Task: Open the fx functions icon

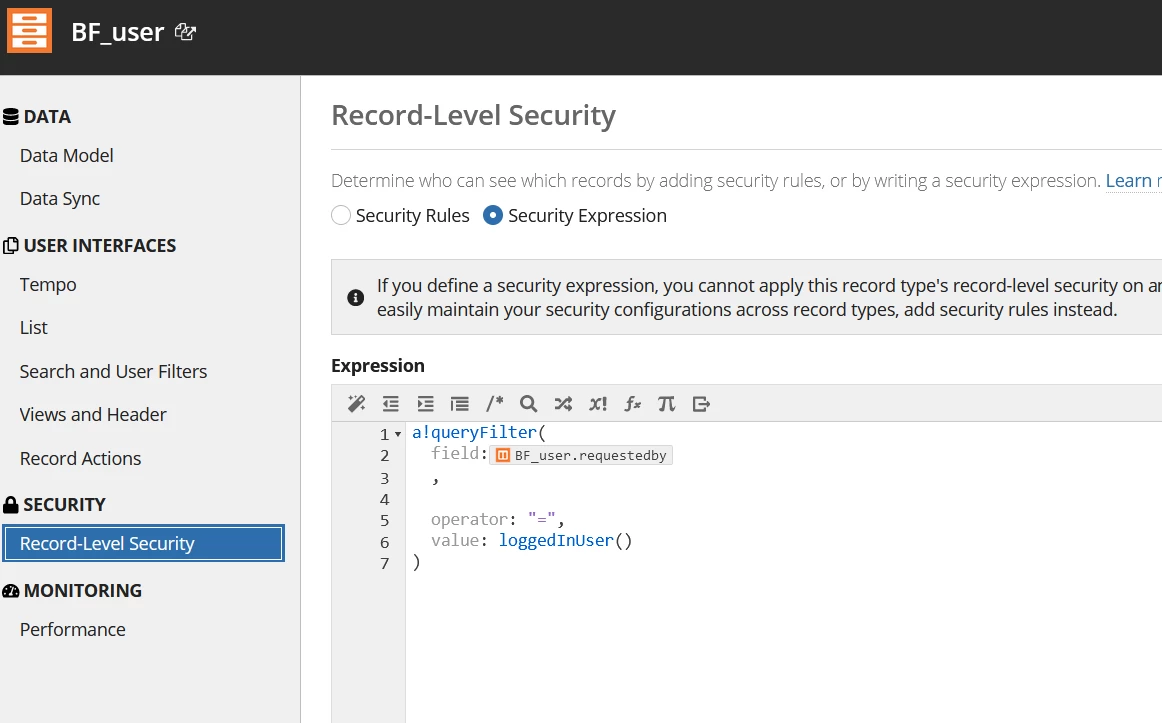Action: [632, 404]
